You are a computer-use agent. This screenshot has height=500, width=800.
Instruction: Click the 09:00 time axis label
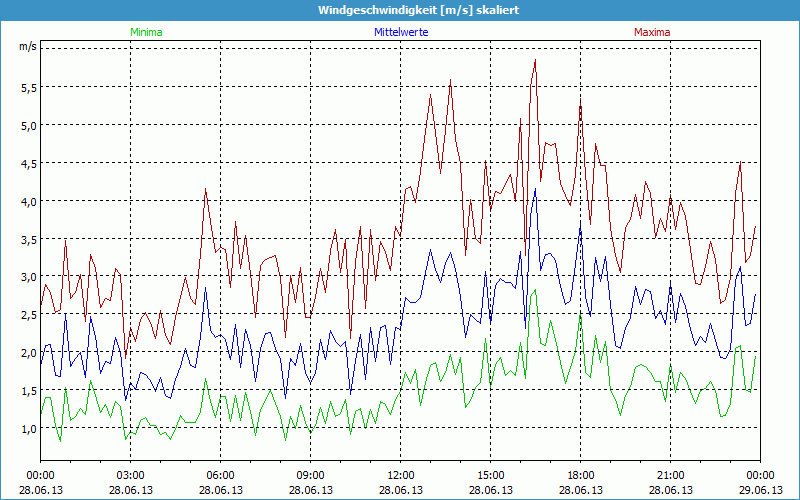point(310,476)
